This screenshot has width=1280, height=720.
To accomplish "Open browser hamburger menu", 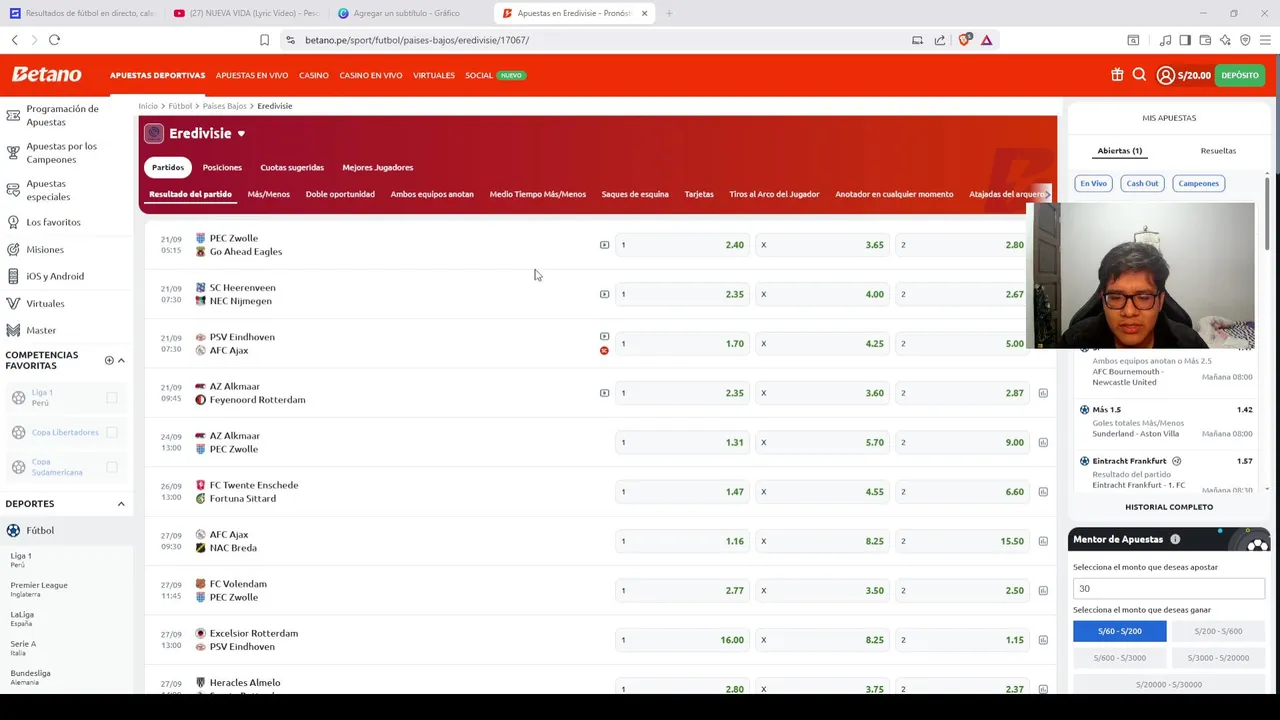I will (x=1265, y=40).
